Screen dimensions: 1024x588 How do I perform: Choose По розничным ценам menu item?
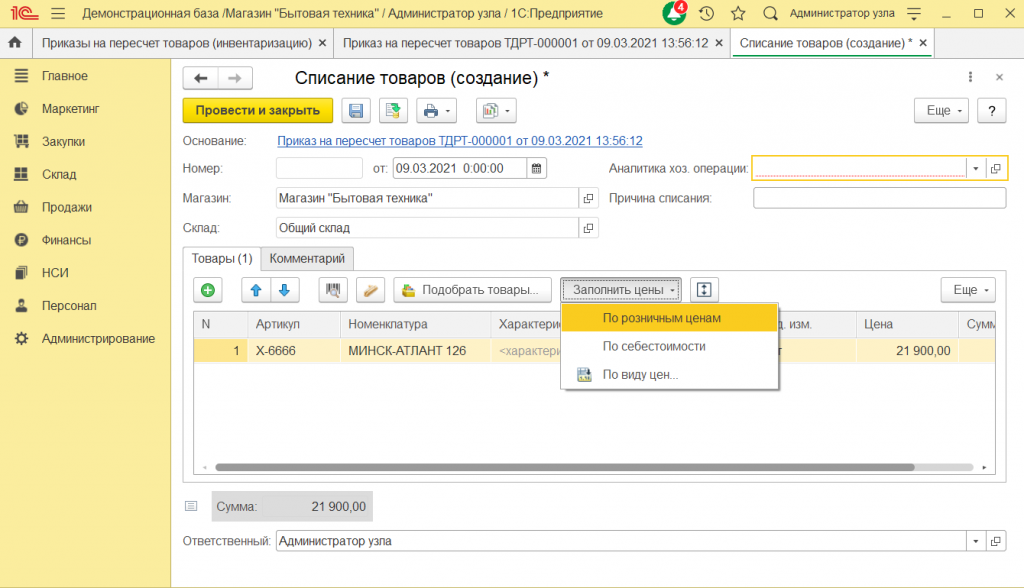669,318
